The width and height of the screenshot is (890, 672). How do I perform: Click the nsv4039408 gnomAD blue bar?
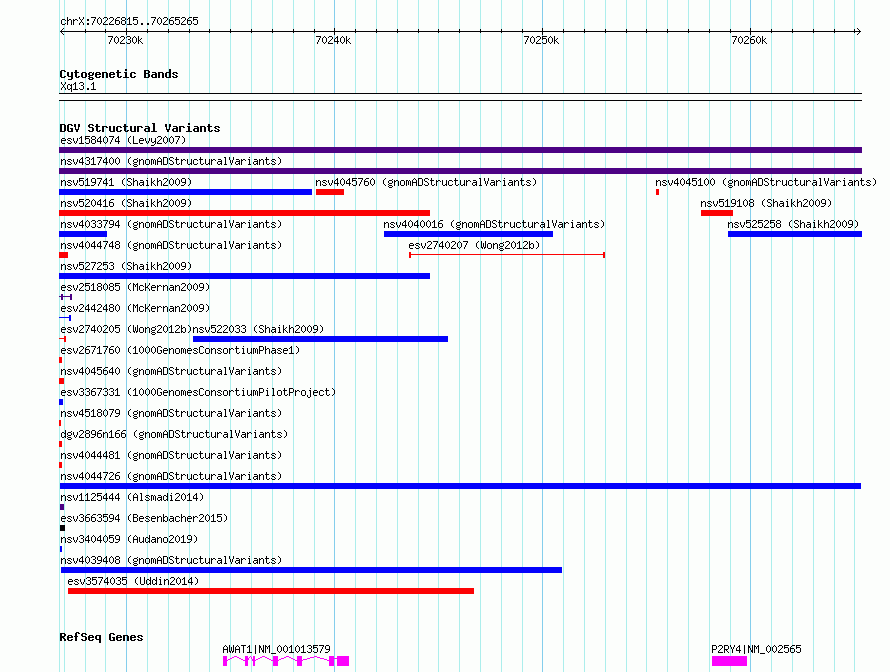(311, 570)
